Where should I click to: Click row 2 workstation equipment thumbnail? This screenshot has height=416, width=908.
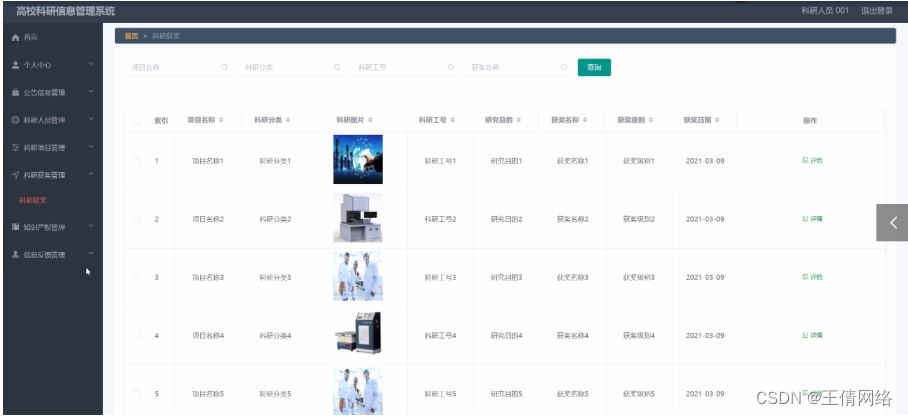point(358,218)
